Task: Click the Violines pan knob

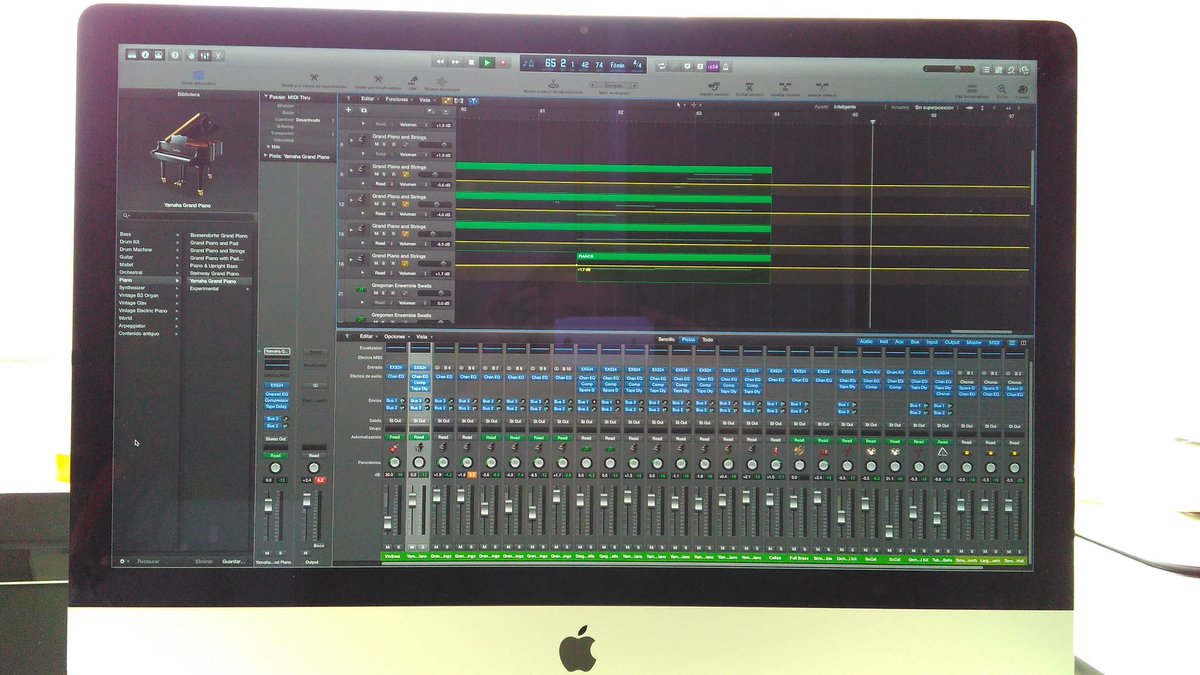Action: point(395,462)
